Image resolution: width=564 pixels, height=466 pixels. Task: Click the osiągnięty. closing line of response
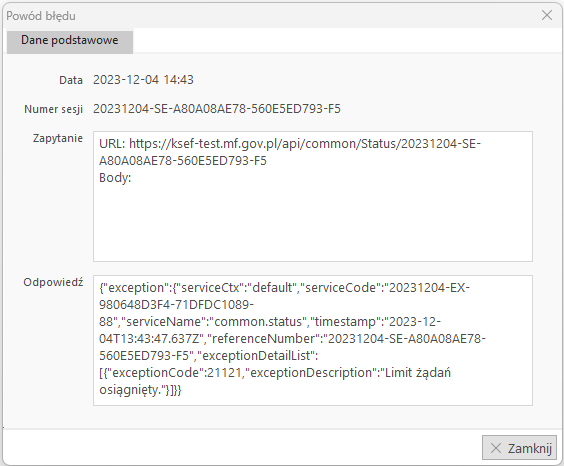140,390
